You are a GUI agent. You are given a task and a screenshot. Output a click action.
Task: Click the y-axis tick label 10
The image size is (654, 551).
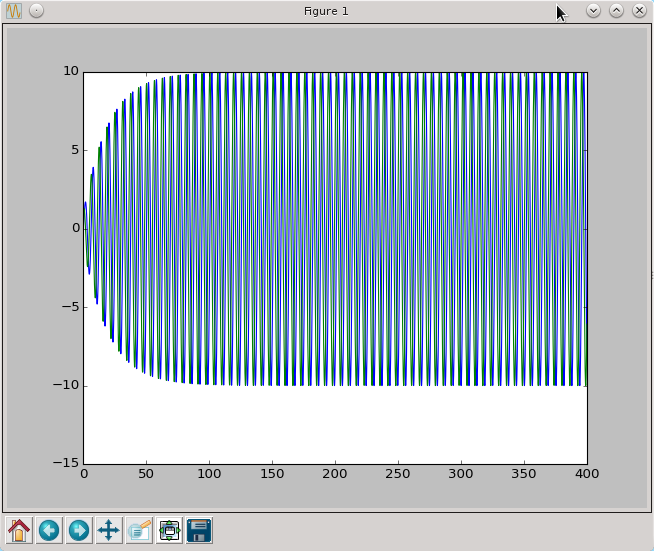tap(70, 72)
